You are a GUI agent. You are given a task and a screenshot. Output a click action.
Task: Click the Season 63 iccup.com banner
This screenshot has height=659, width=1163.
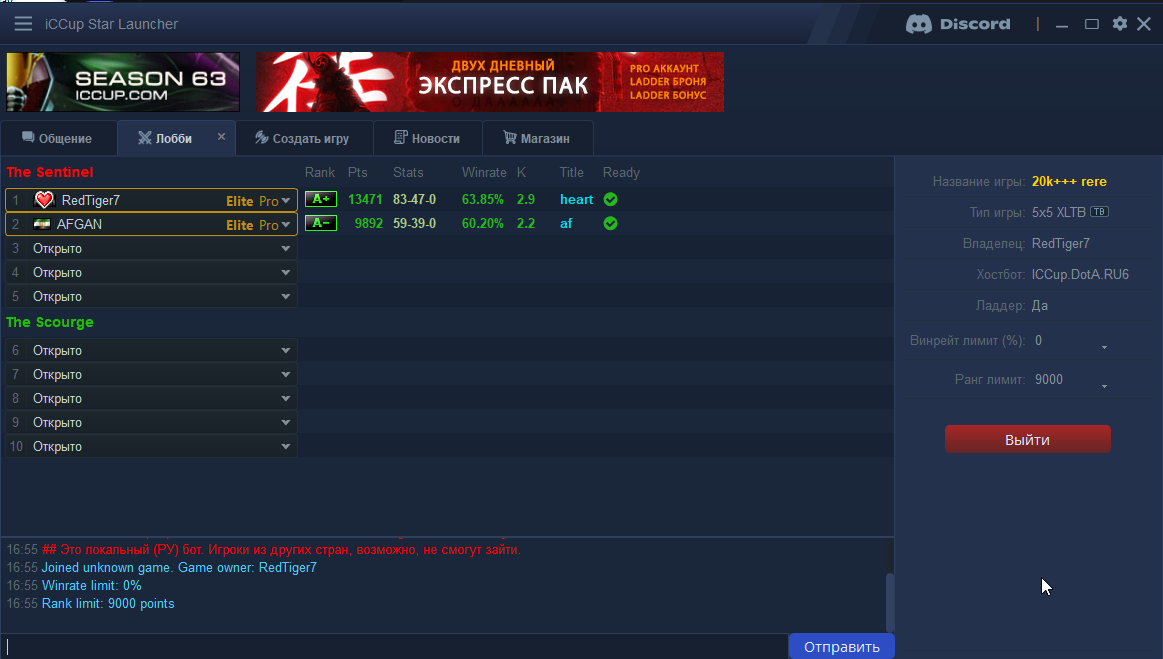123,82
